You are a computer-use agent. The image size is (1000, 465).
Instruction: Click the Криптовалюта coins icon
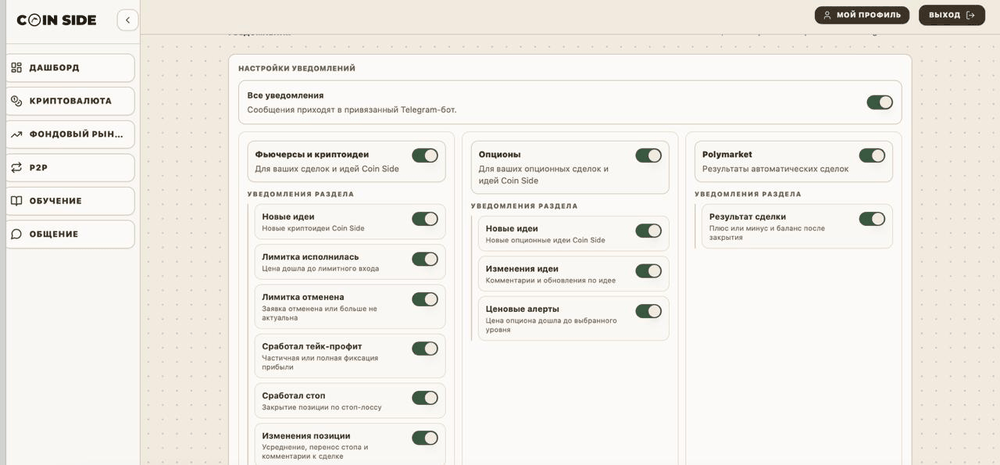pos(17,101)
